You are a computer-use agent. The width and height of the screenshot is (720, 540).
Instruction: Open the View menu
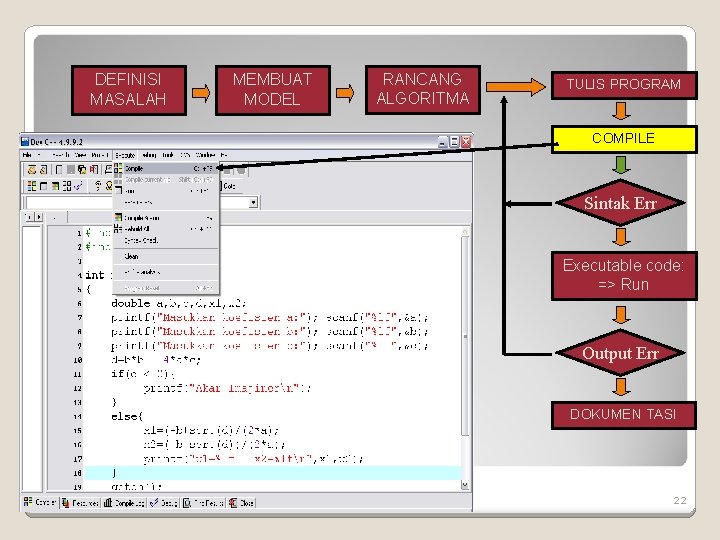(x=80, y=155)
